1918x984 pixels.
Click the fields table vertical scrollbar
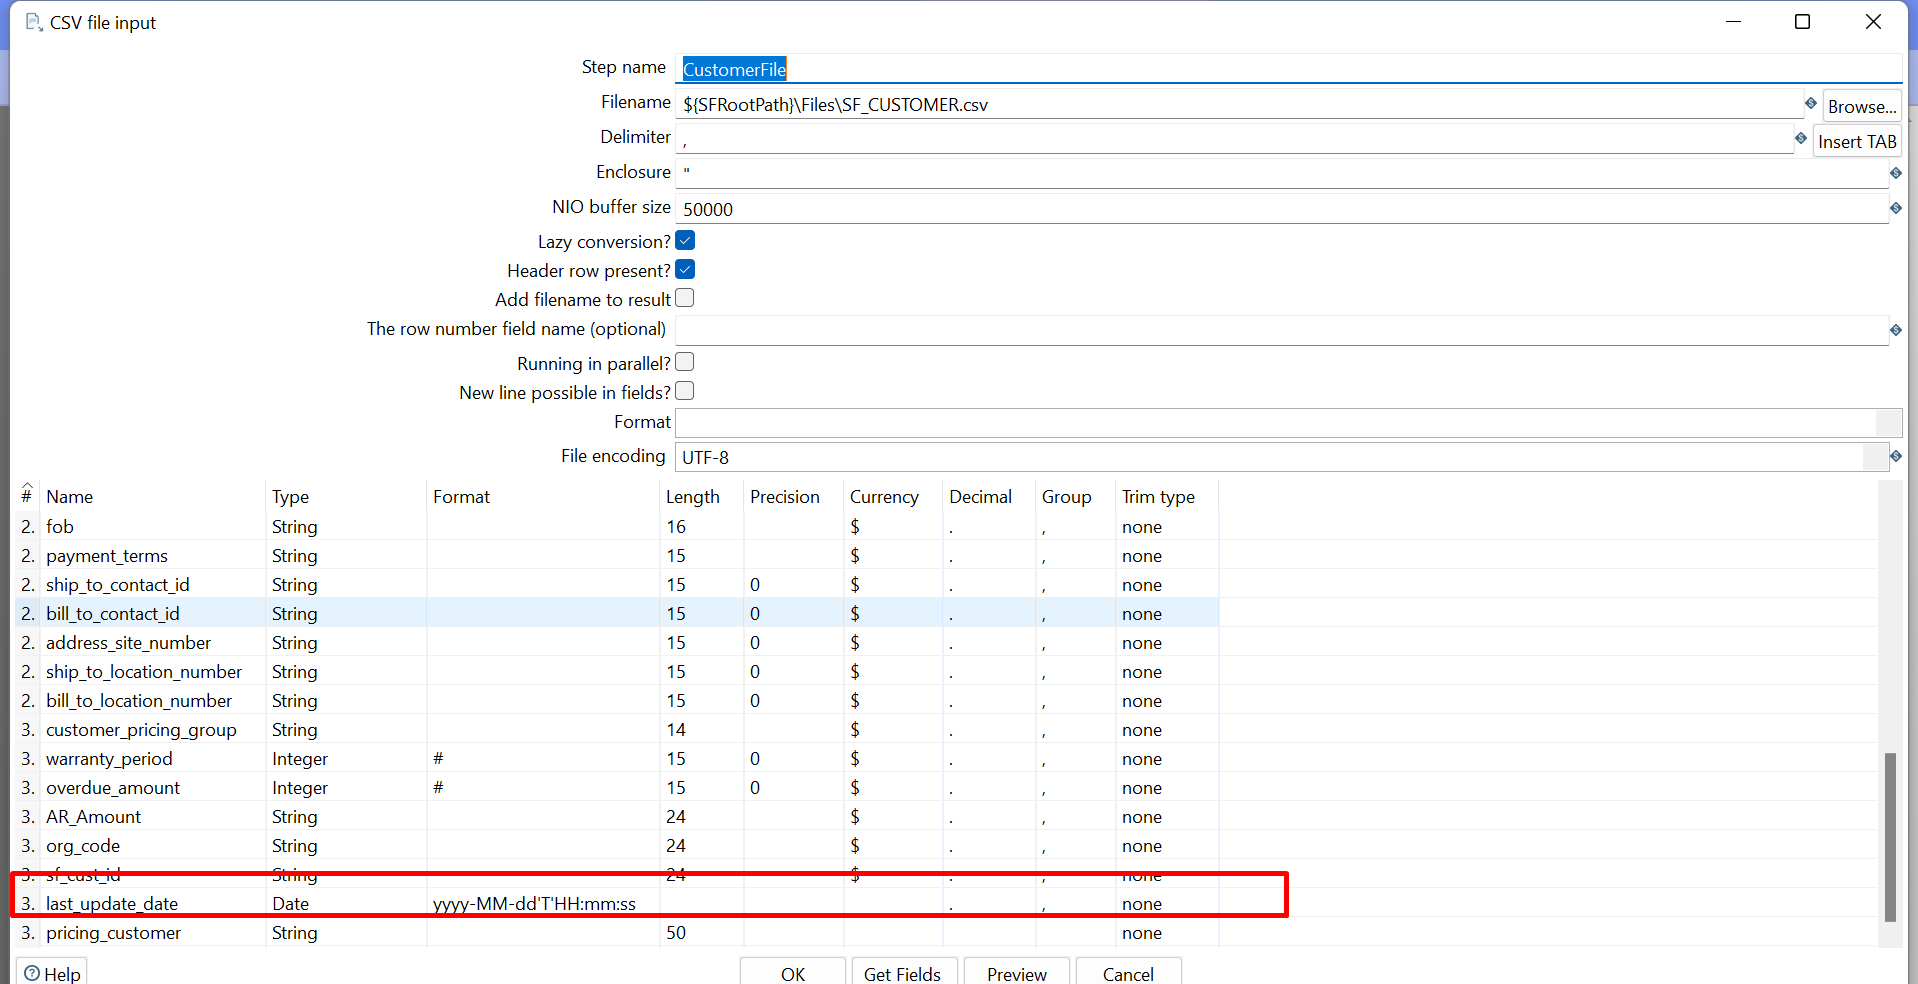tap(1889, 836)
